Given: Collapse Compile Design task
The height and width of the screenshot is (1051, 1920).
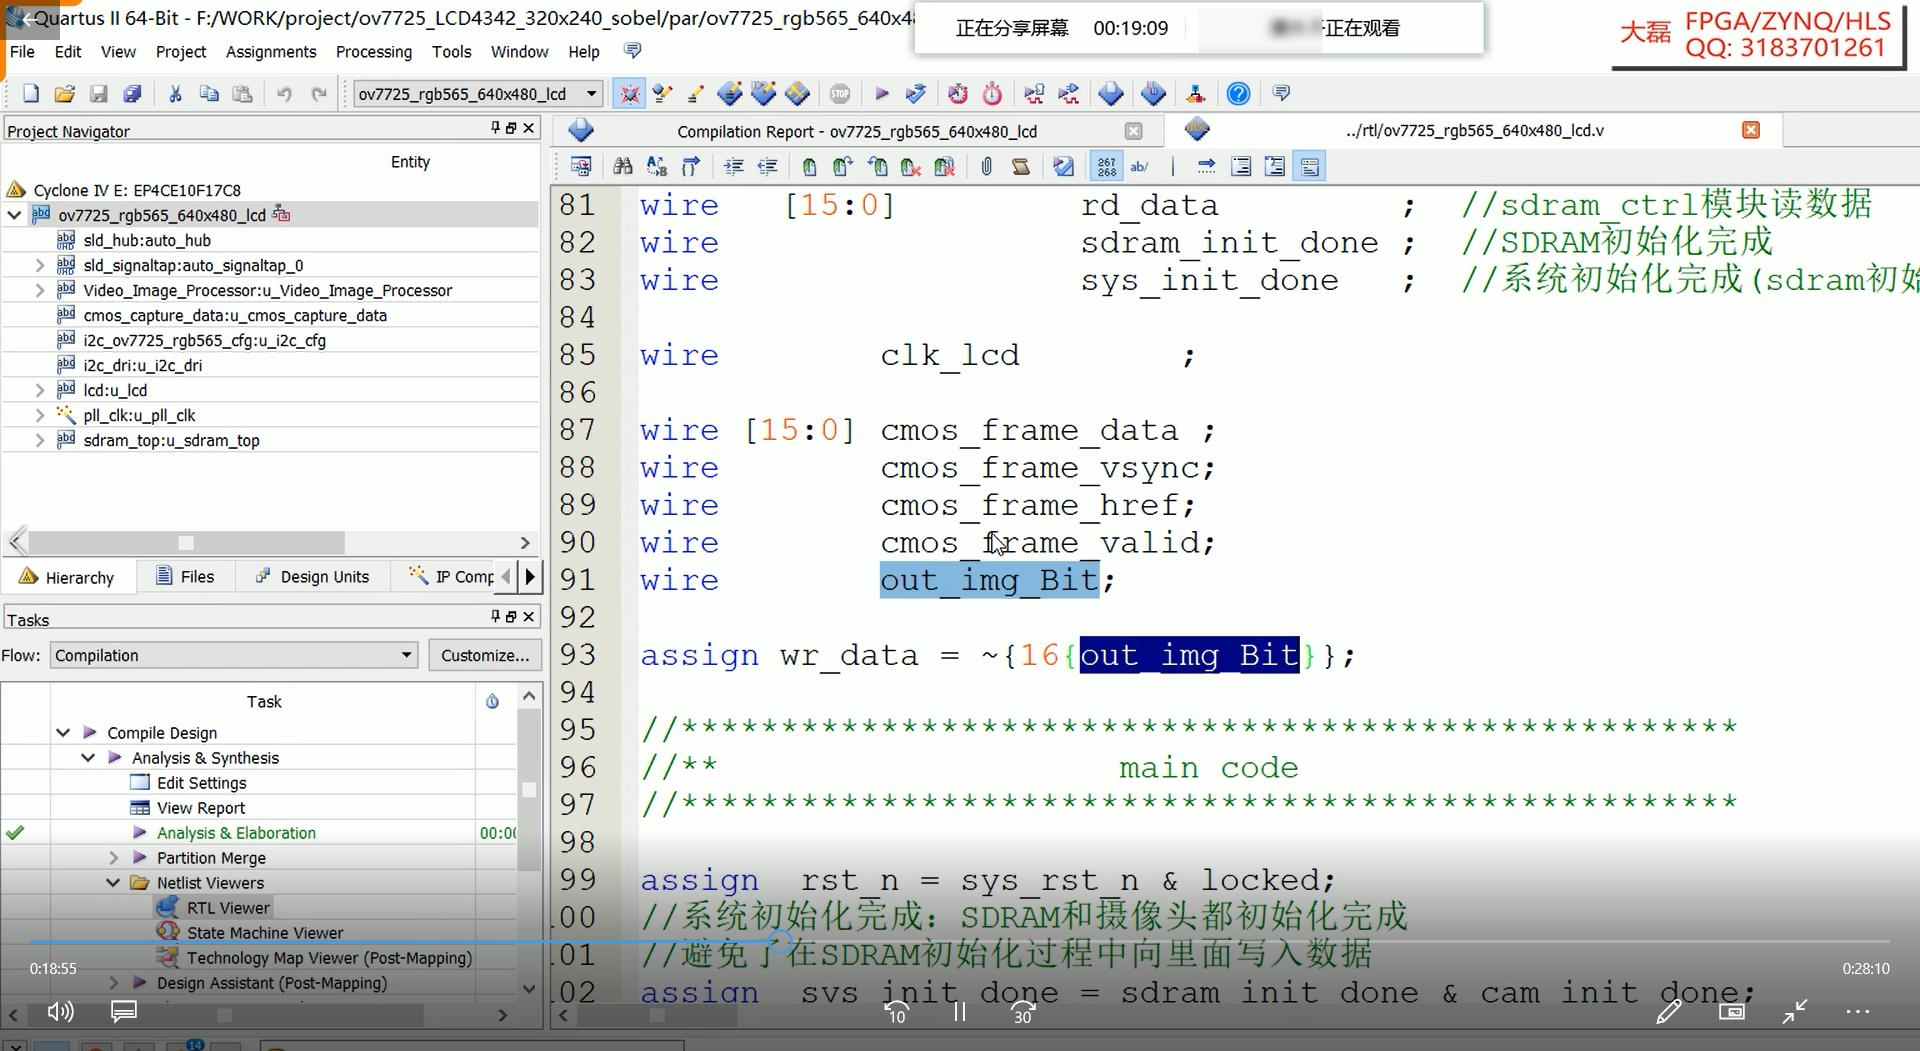Looking at the screenshot, I should [63, 733].
